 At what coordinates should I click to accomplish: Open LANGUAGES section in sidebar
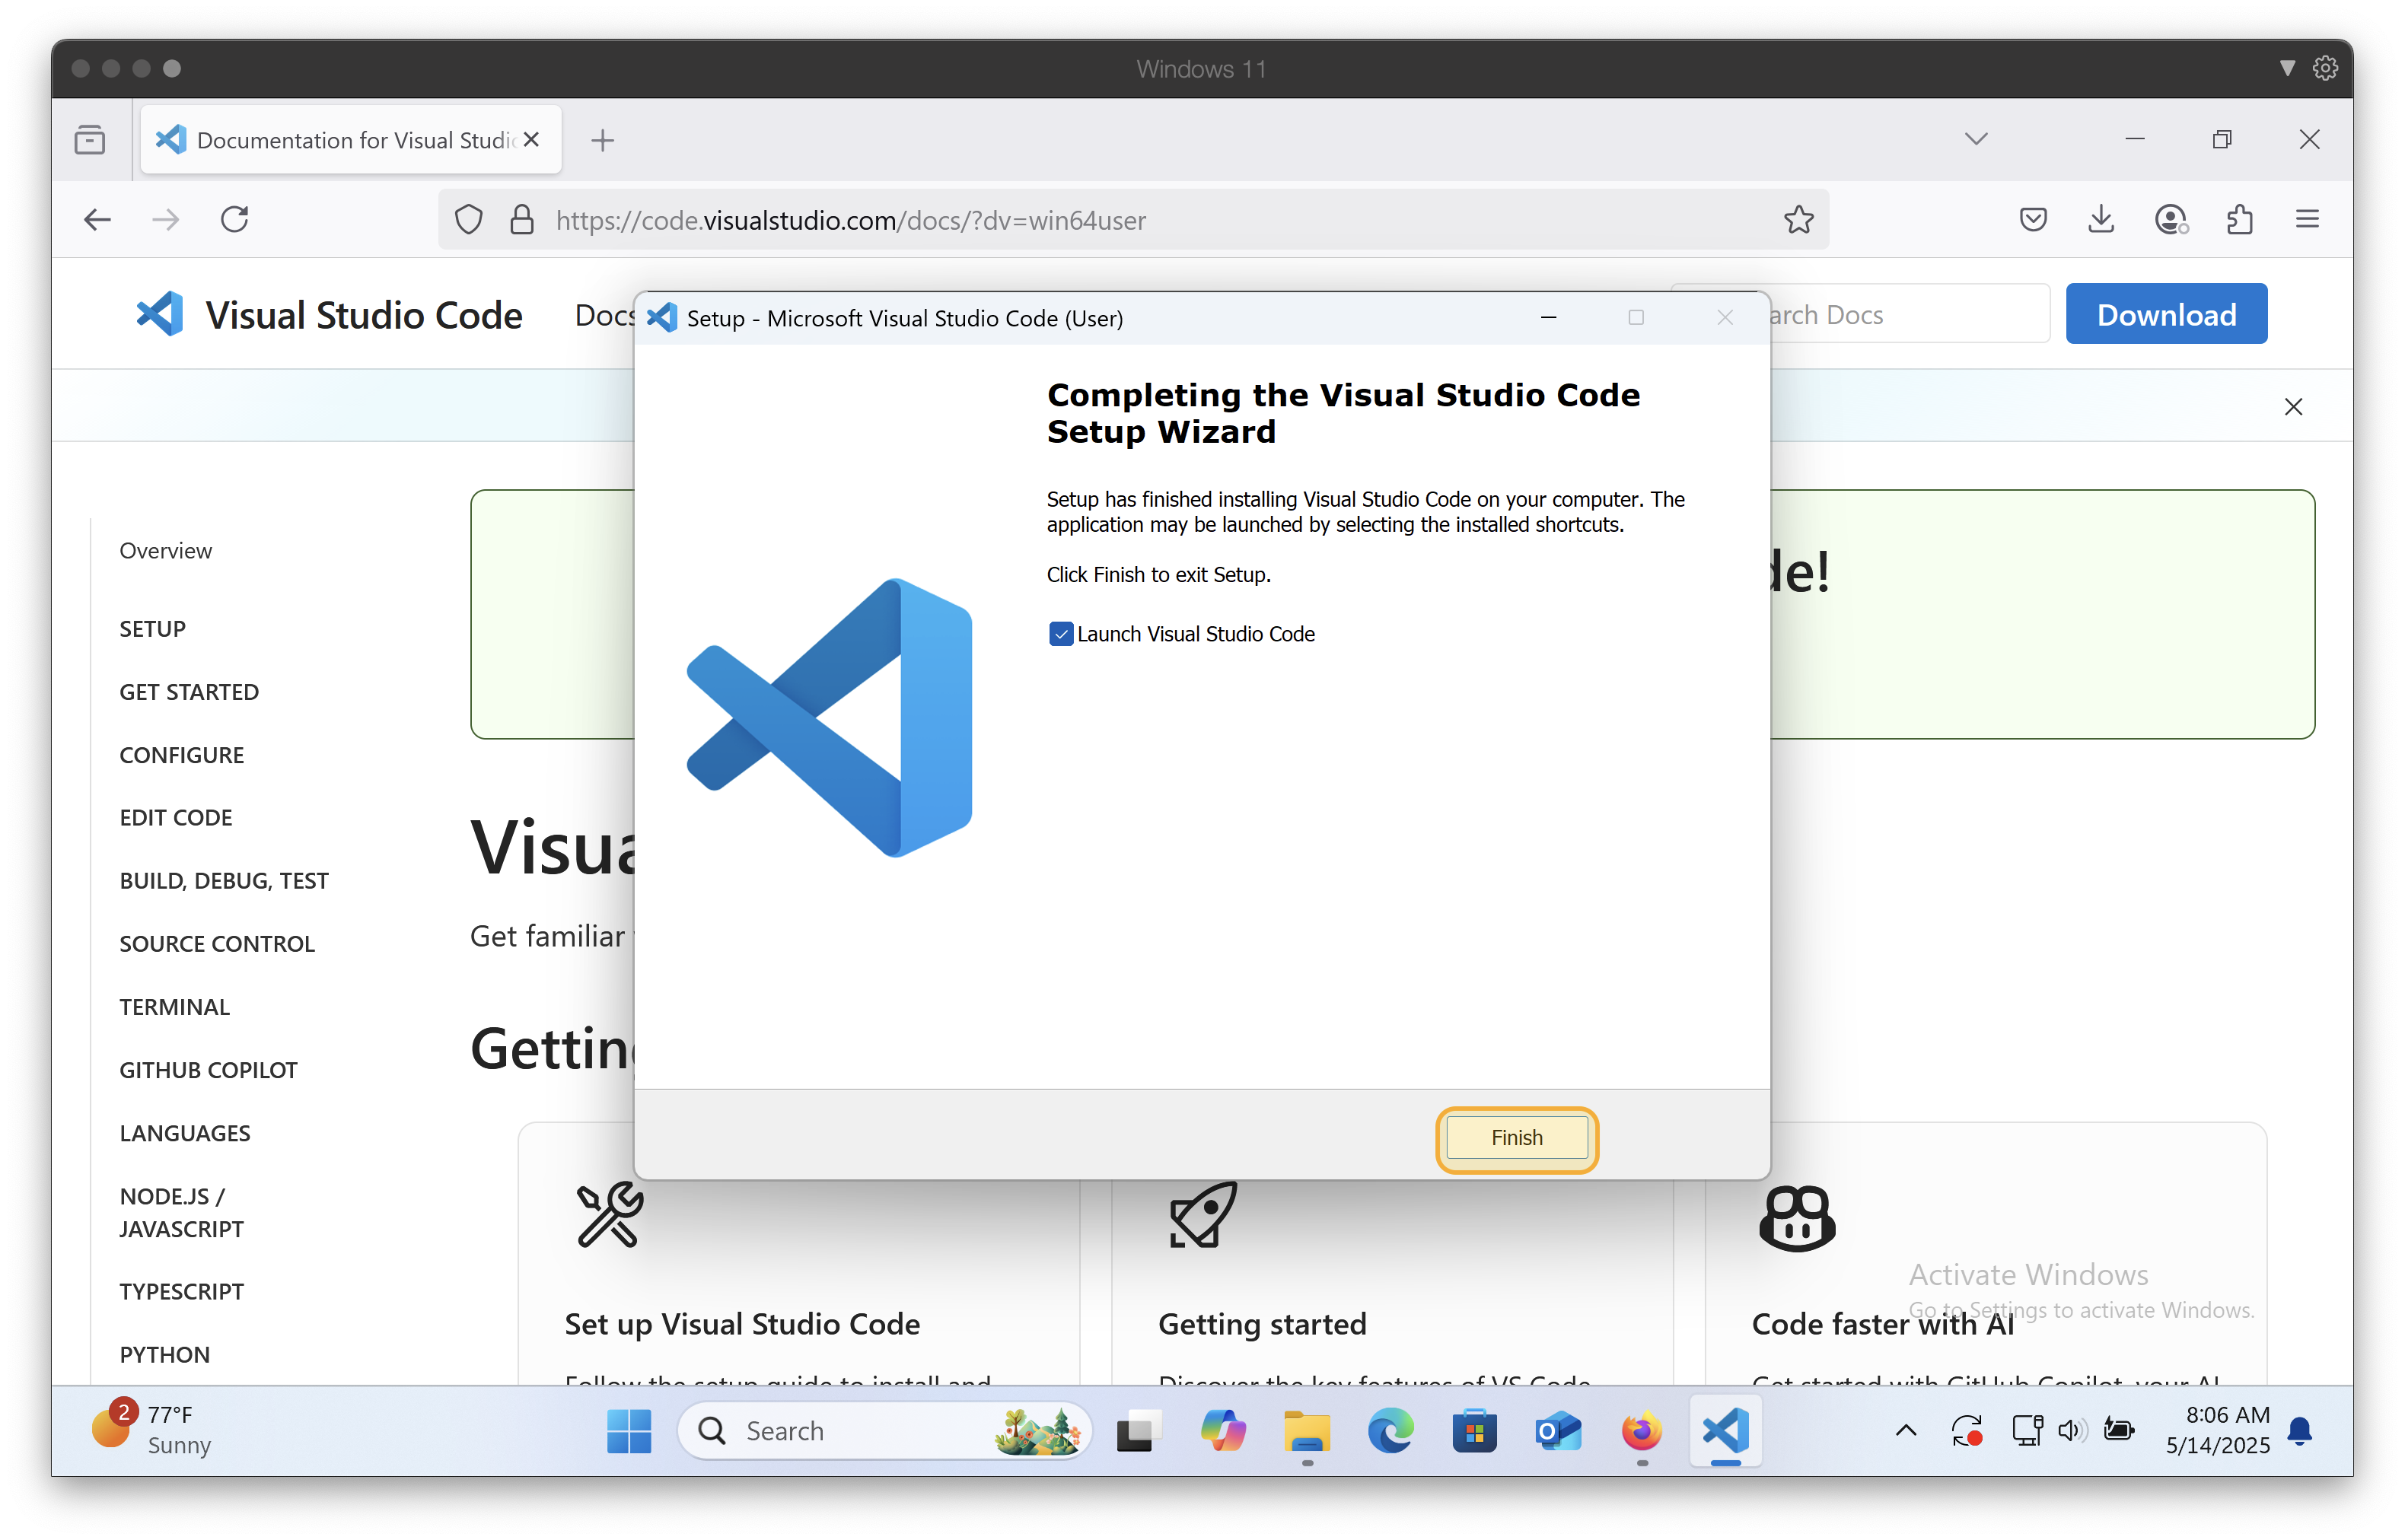point(185,1133)
